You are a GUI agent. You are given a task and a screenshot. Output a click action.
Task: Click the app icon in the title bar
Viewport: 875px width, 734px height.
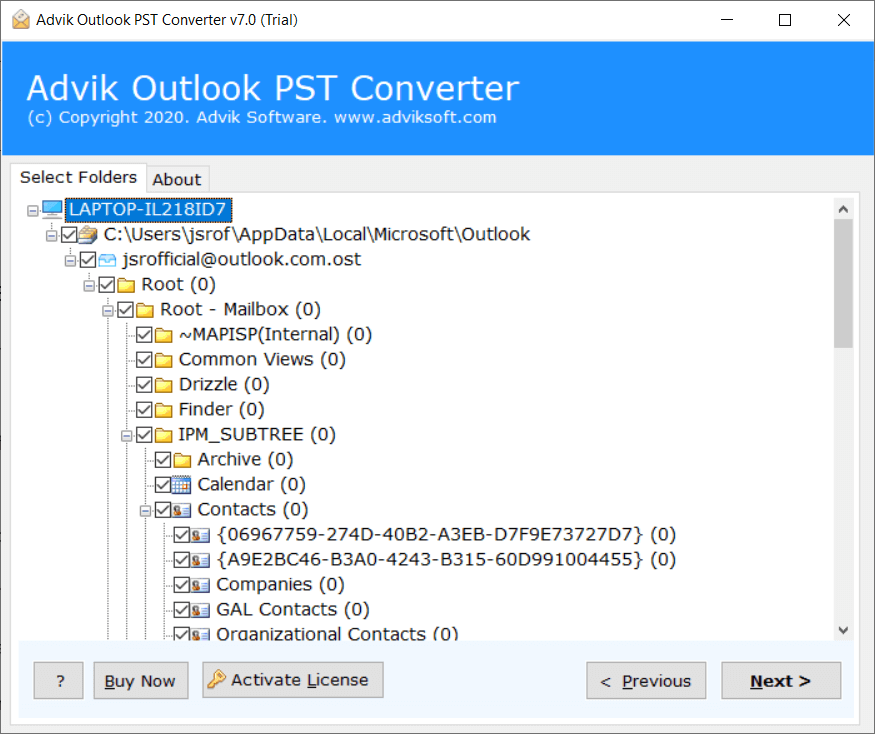click(19, 19)
